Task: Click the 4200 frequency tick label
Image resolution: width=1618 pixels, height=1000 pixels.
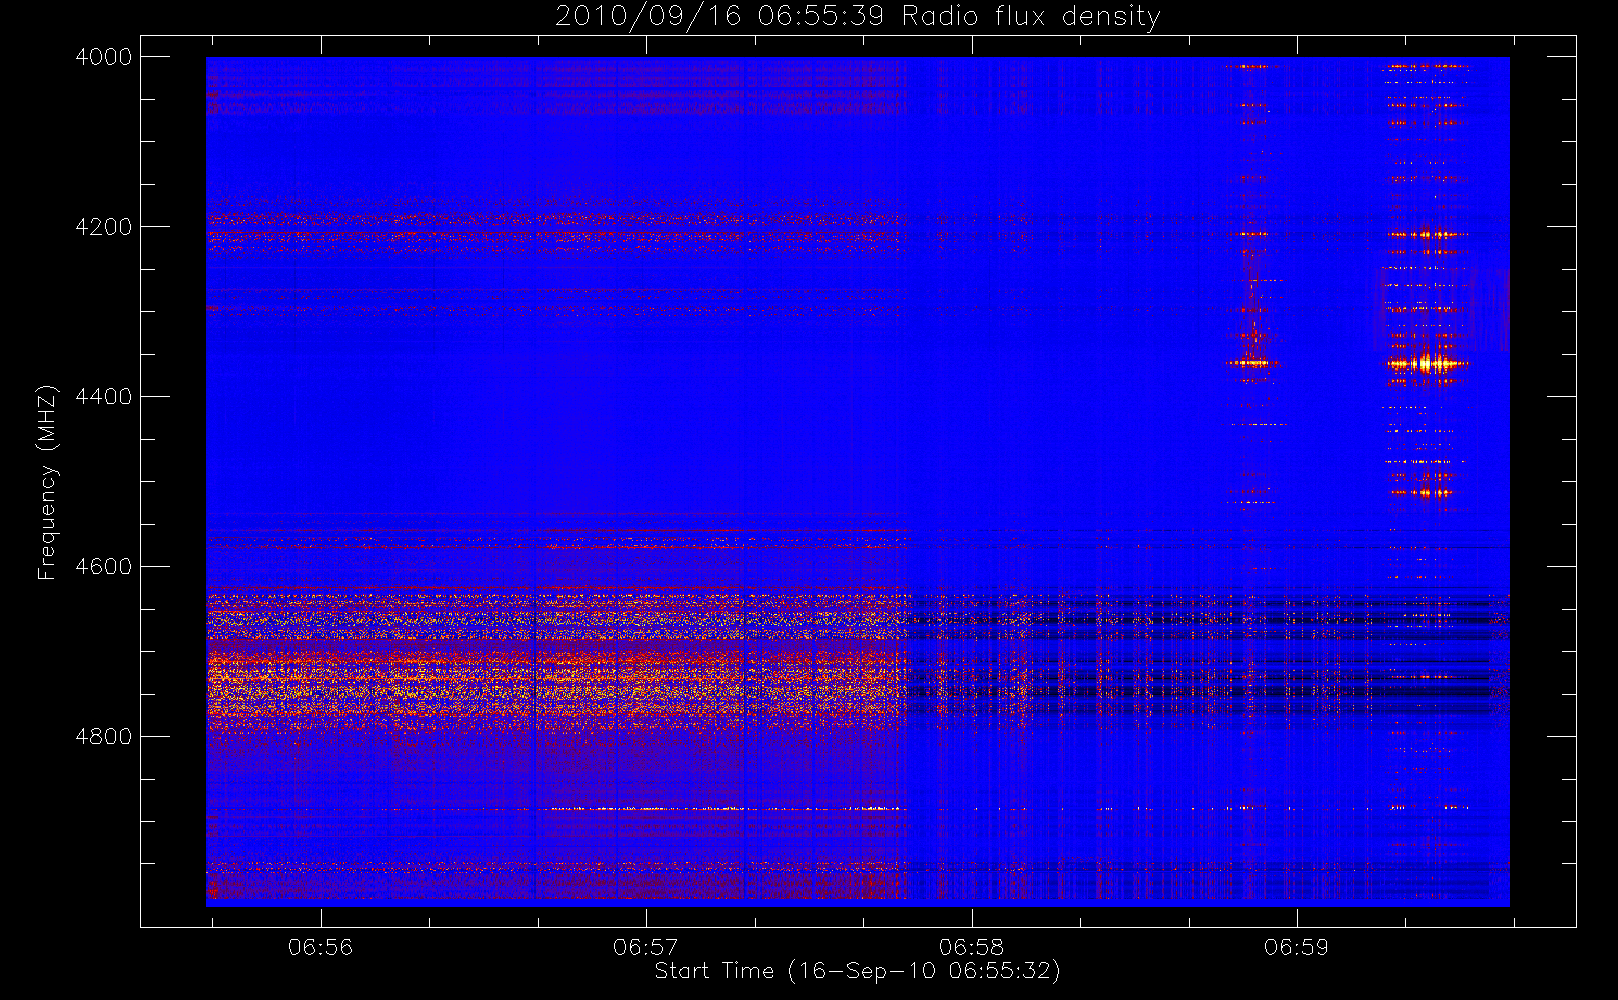Action: tap(104, 227)
